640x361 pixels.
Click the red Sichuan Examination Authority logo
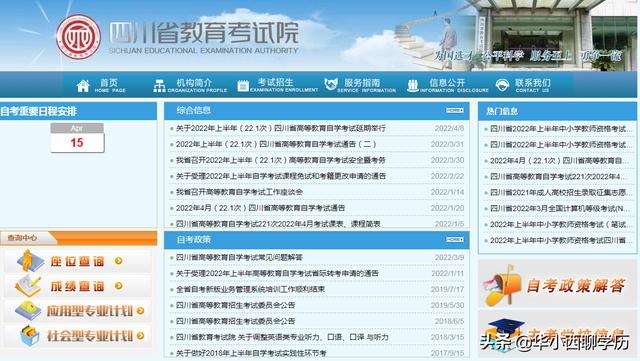78,37
